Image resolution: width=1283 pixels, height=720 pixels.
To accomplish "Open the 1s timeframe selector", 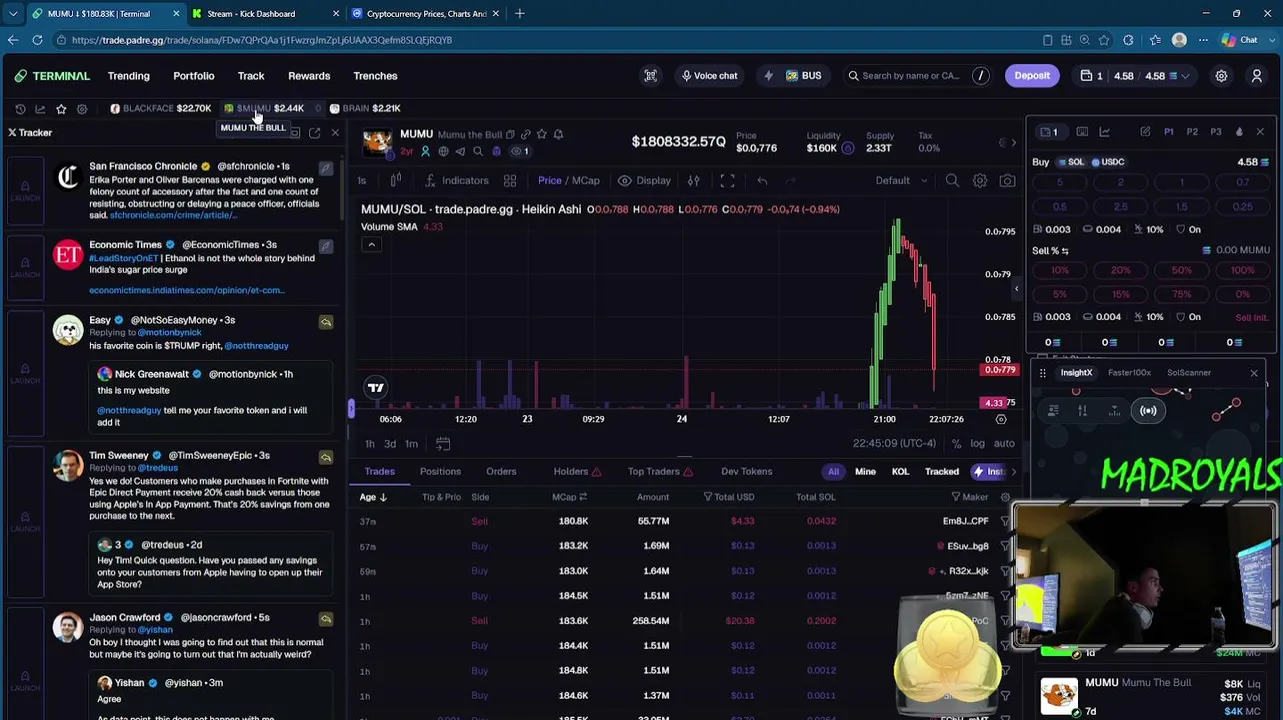I will (362, 181).
